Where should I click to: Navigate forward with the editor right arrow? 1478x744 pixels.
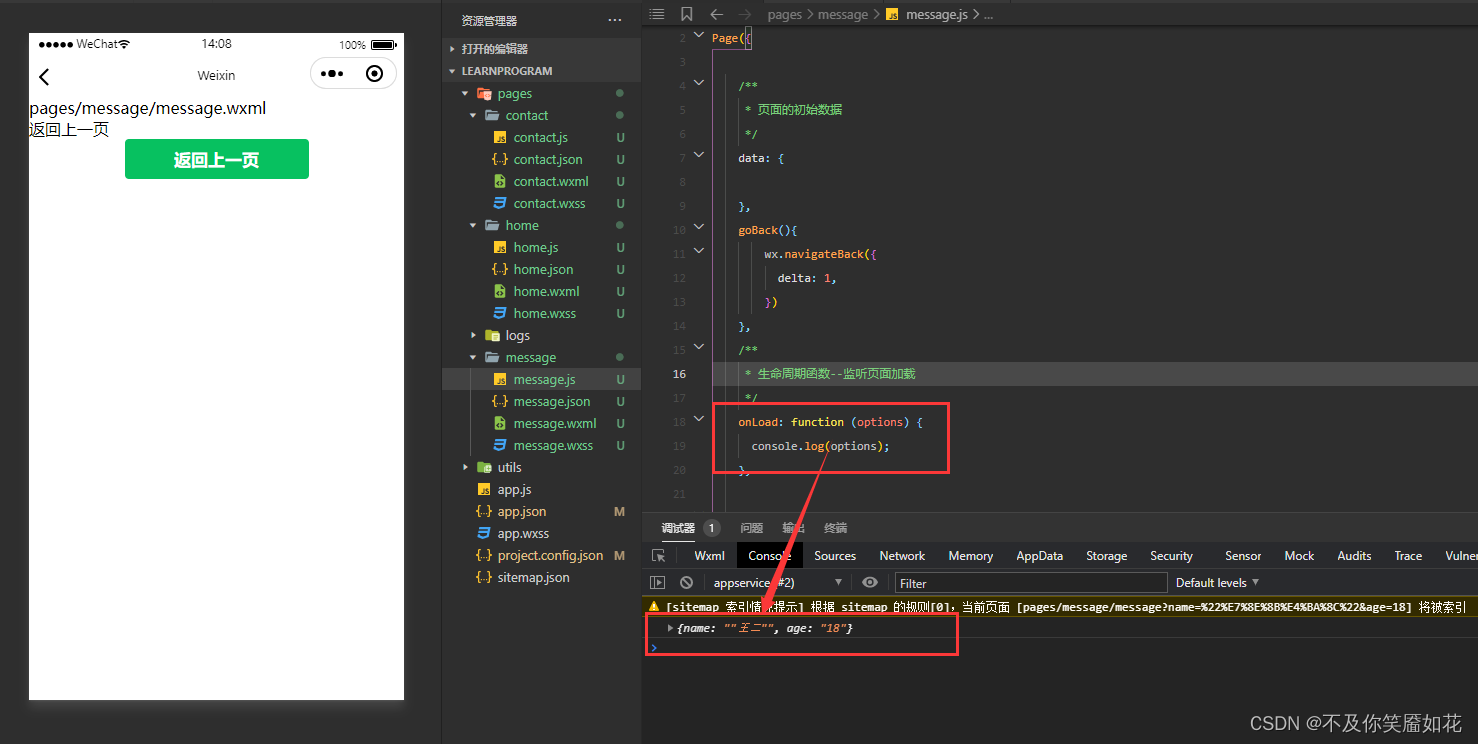pyautogui.click(x=744, y=14)
